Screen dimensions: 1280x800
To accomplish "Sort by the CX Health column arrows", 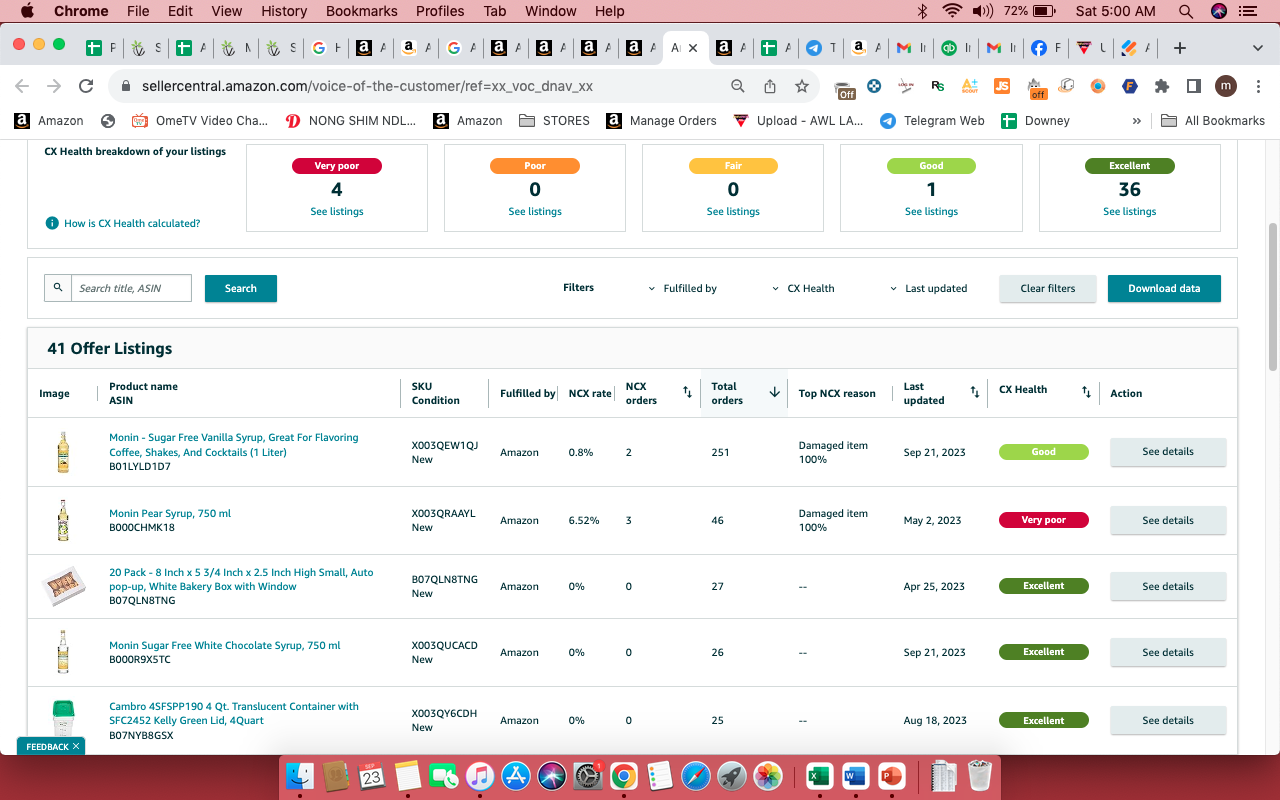I will [x=1086, y=393].
